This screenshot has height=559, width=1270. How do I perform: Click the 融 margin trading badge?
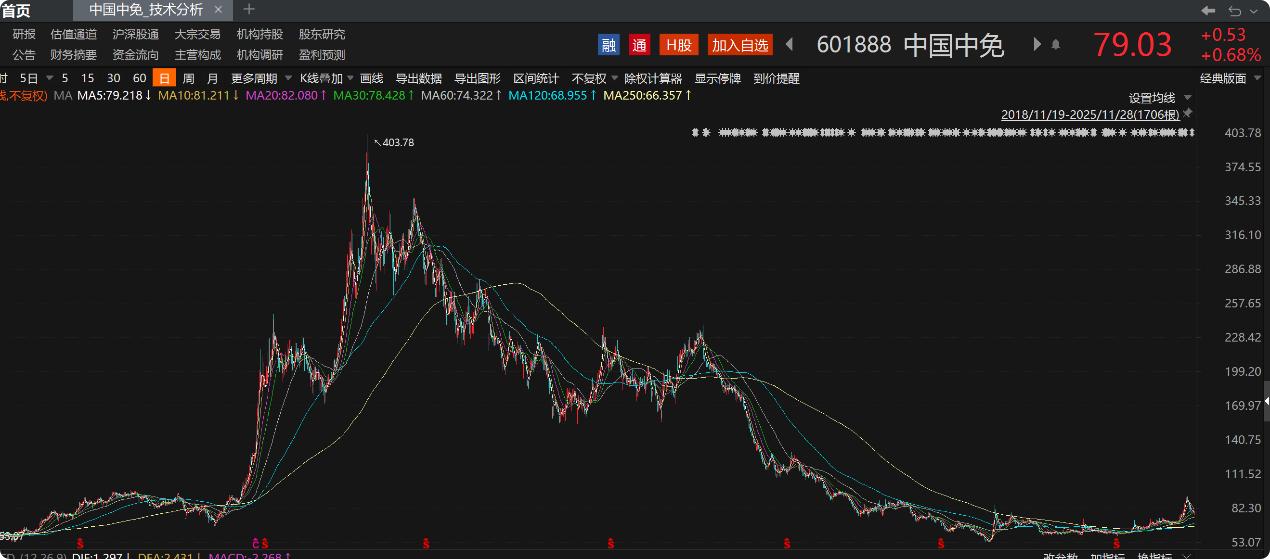point(609,45)
